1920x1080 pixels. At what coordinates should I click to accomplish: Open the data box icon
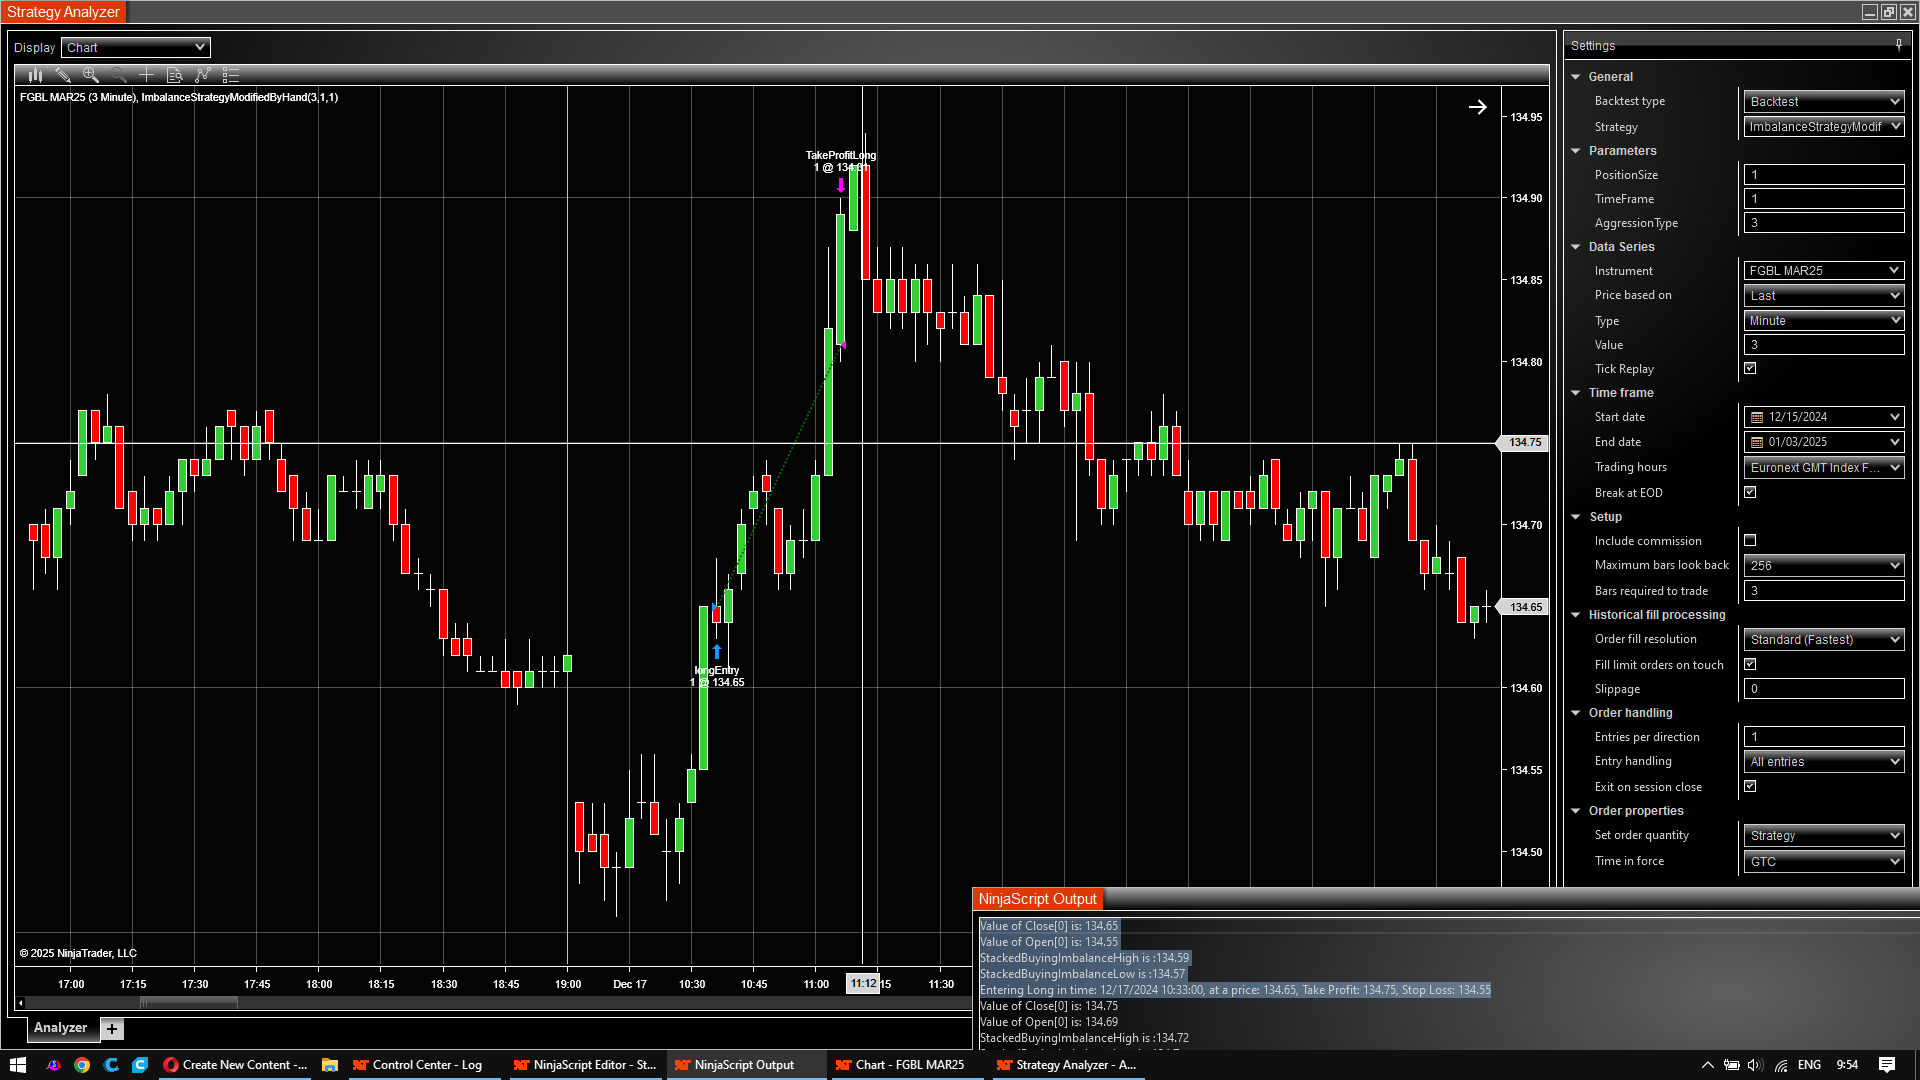click(174, 75)
